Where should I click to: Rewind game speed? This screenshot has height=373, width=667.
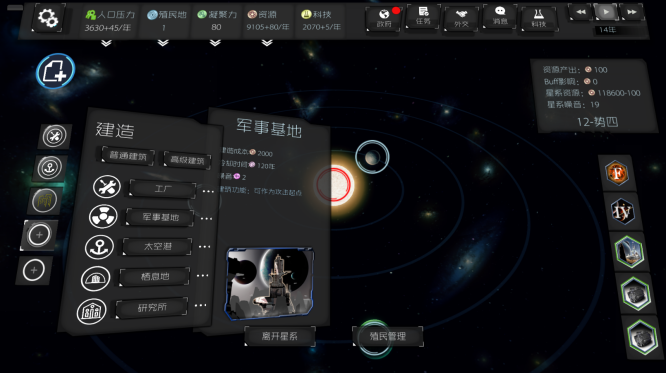(581, 12)
